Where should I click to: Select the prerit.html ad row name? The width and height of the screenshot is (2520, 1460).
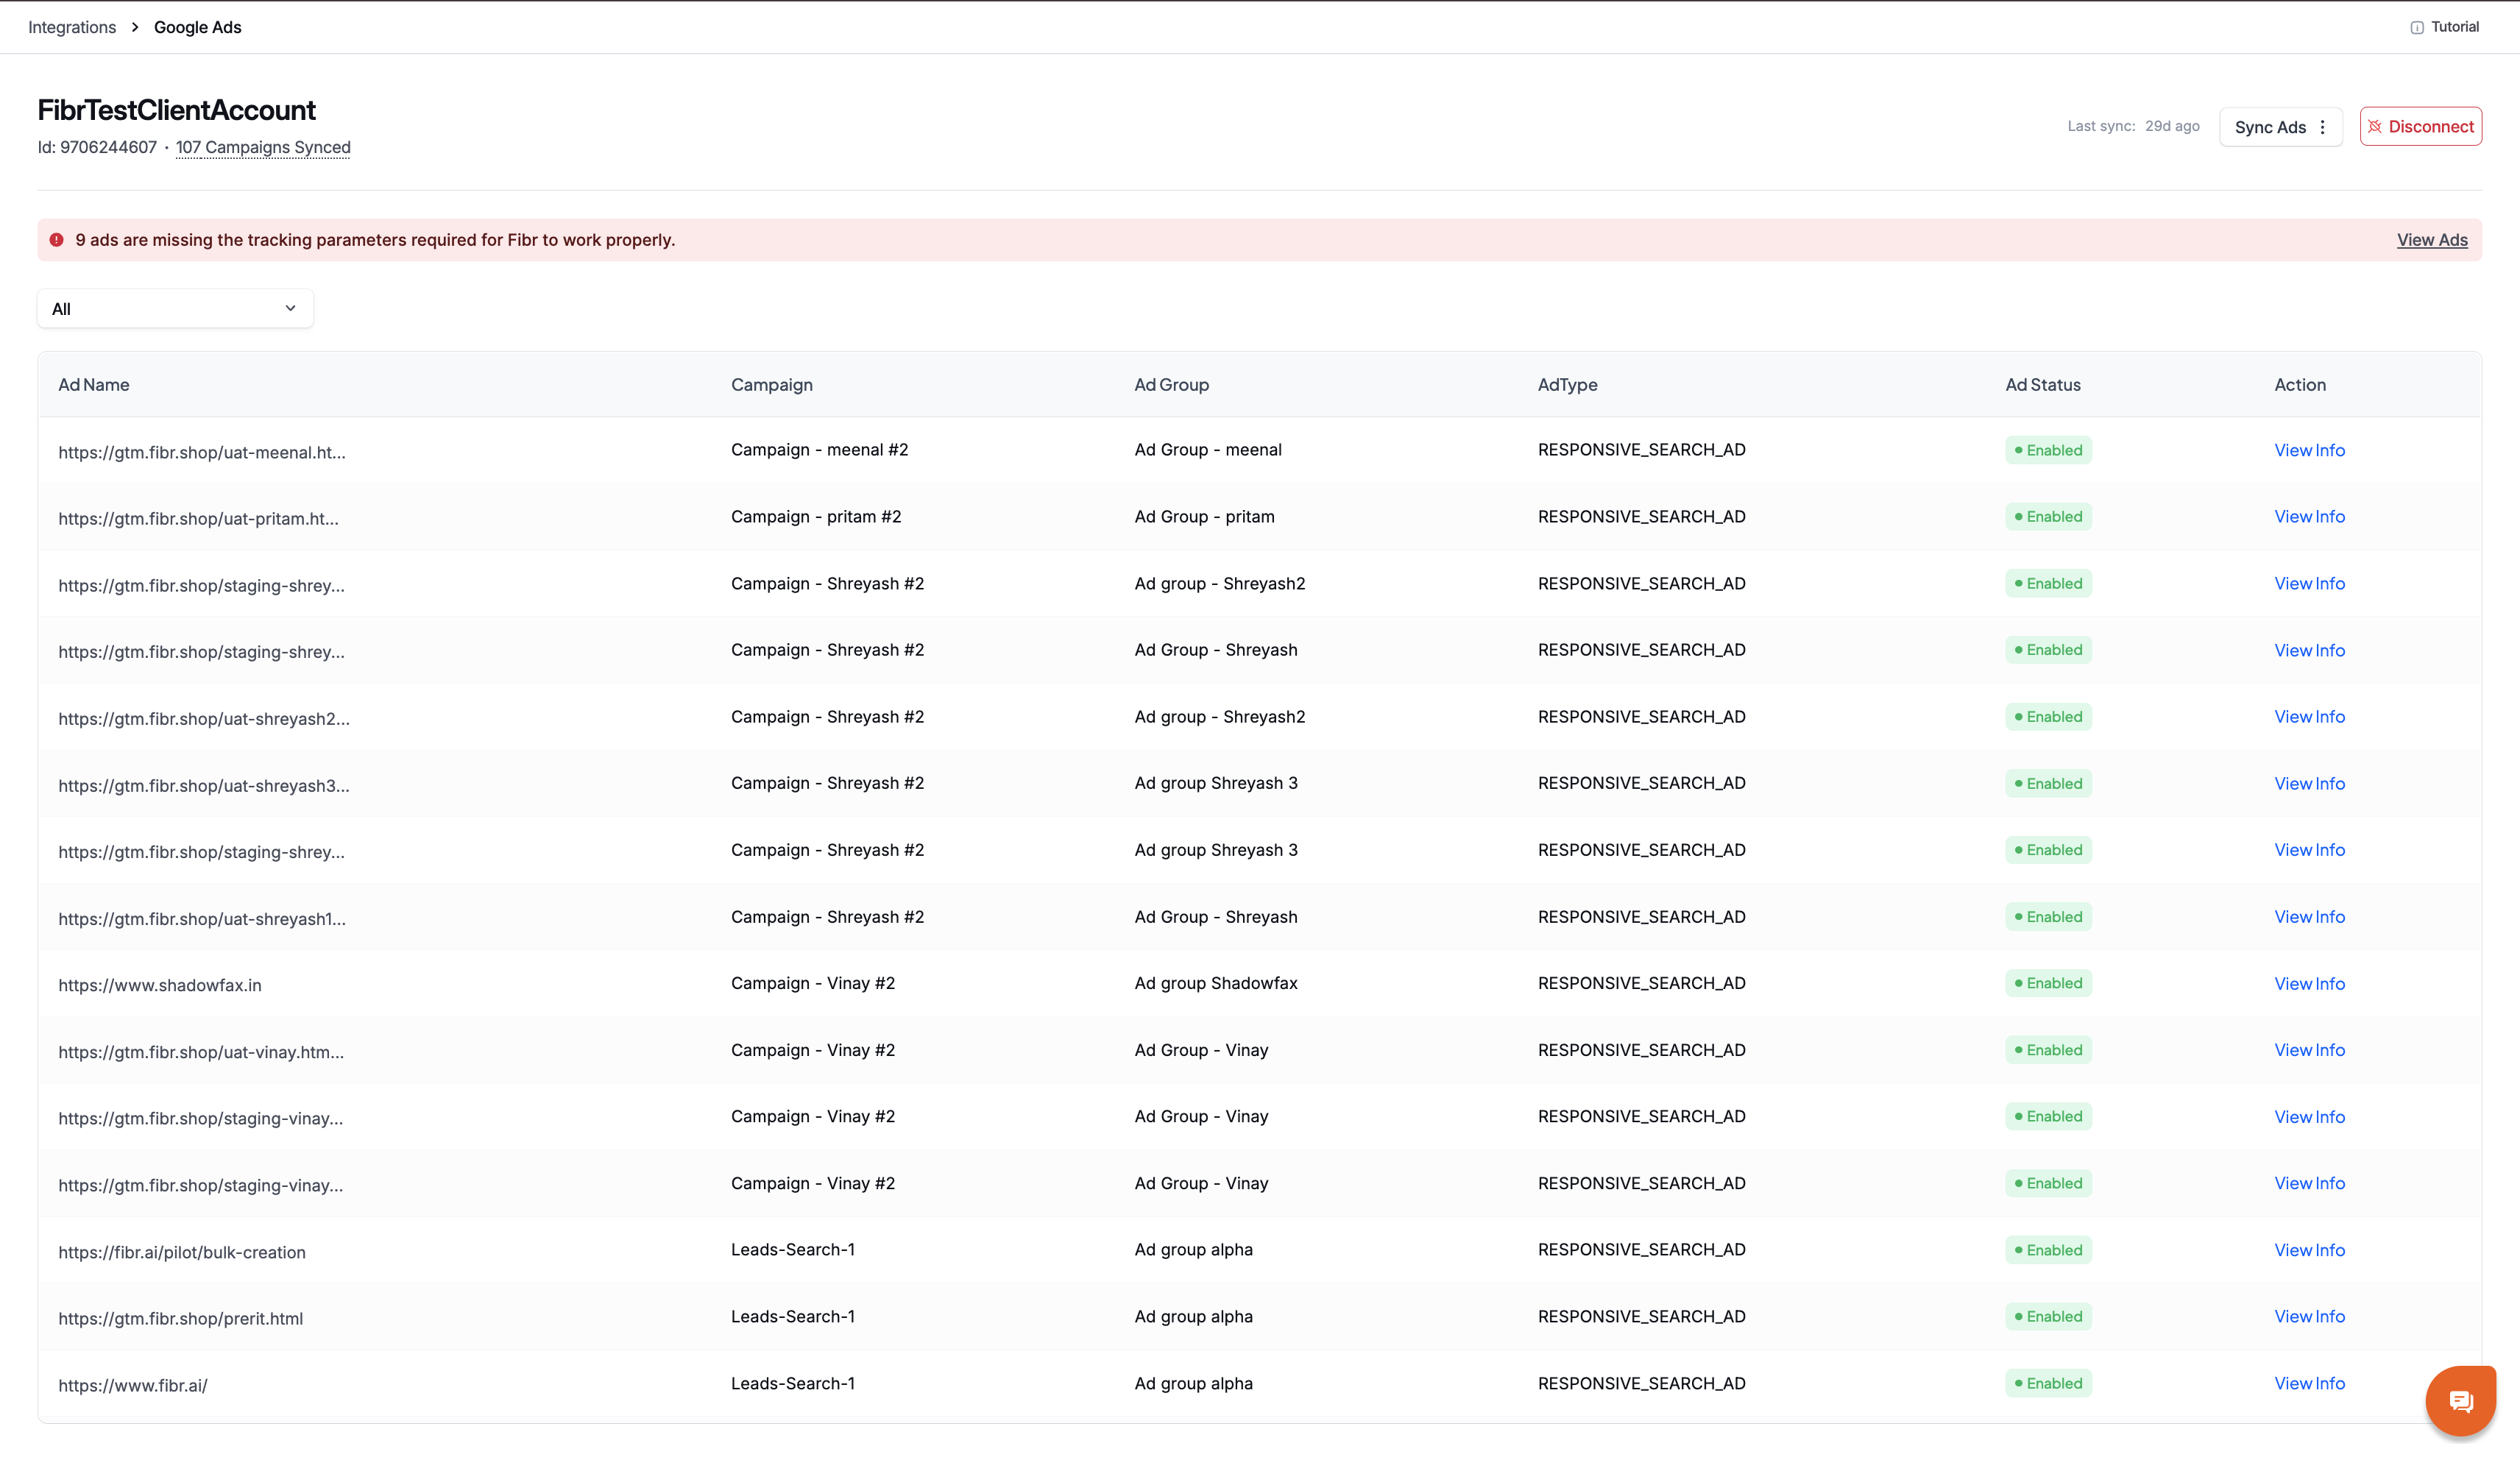[x=180, y=1318]
